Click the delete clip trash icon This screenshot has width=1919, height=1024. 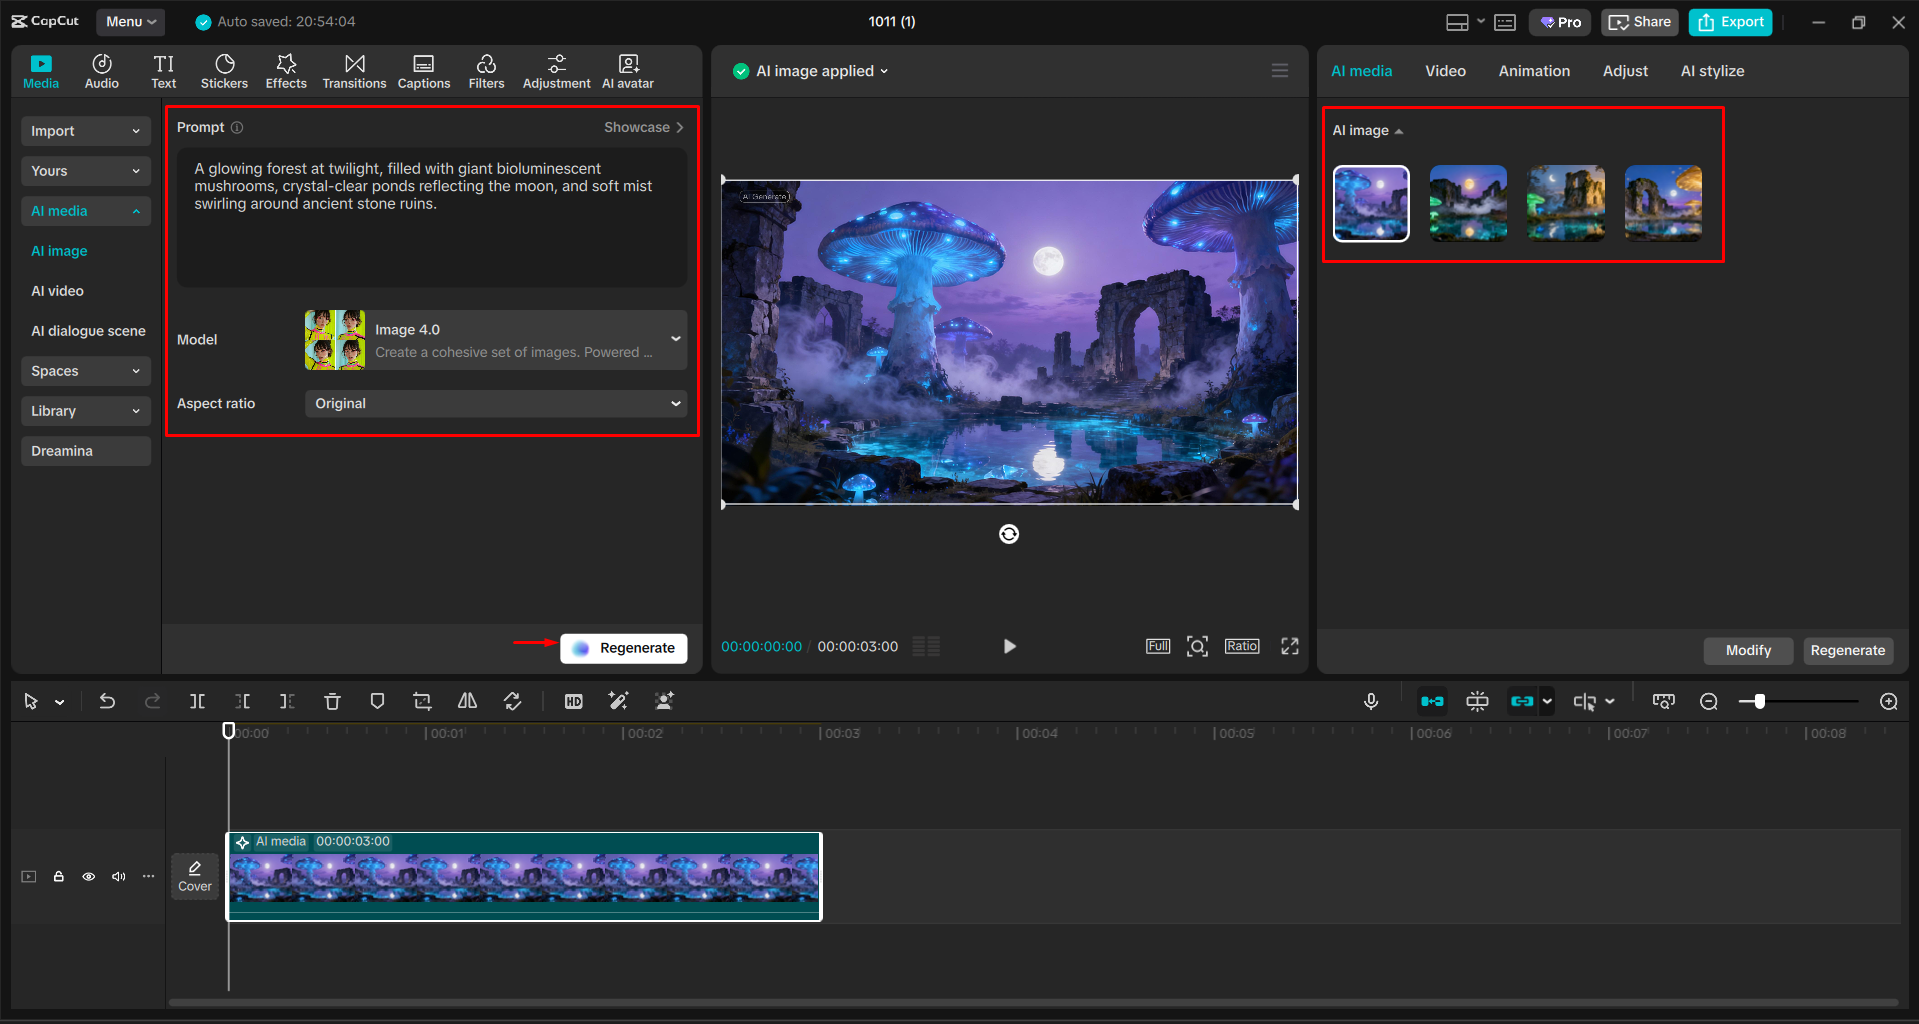click(332, 702)
